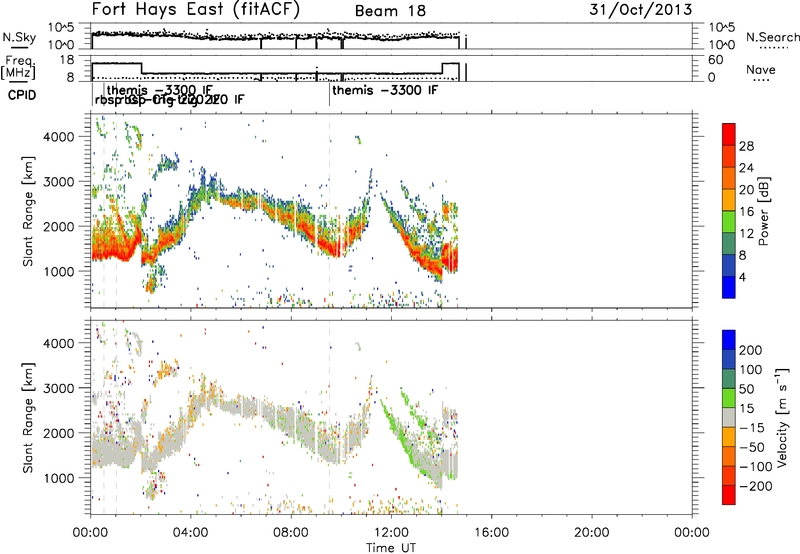The height and width of the screenshot is (554, 800).
Task: Click the 'Beam 18' label
Action: click(390, 11)
